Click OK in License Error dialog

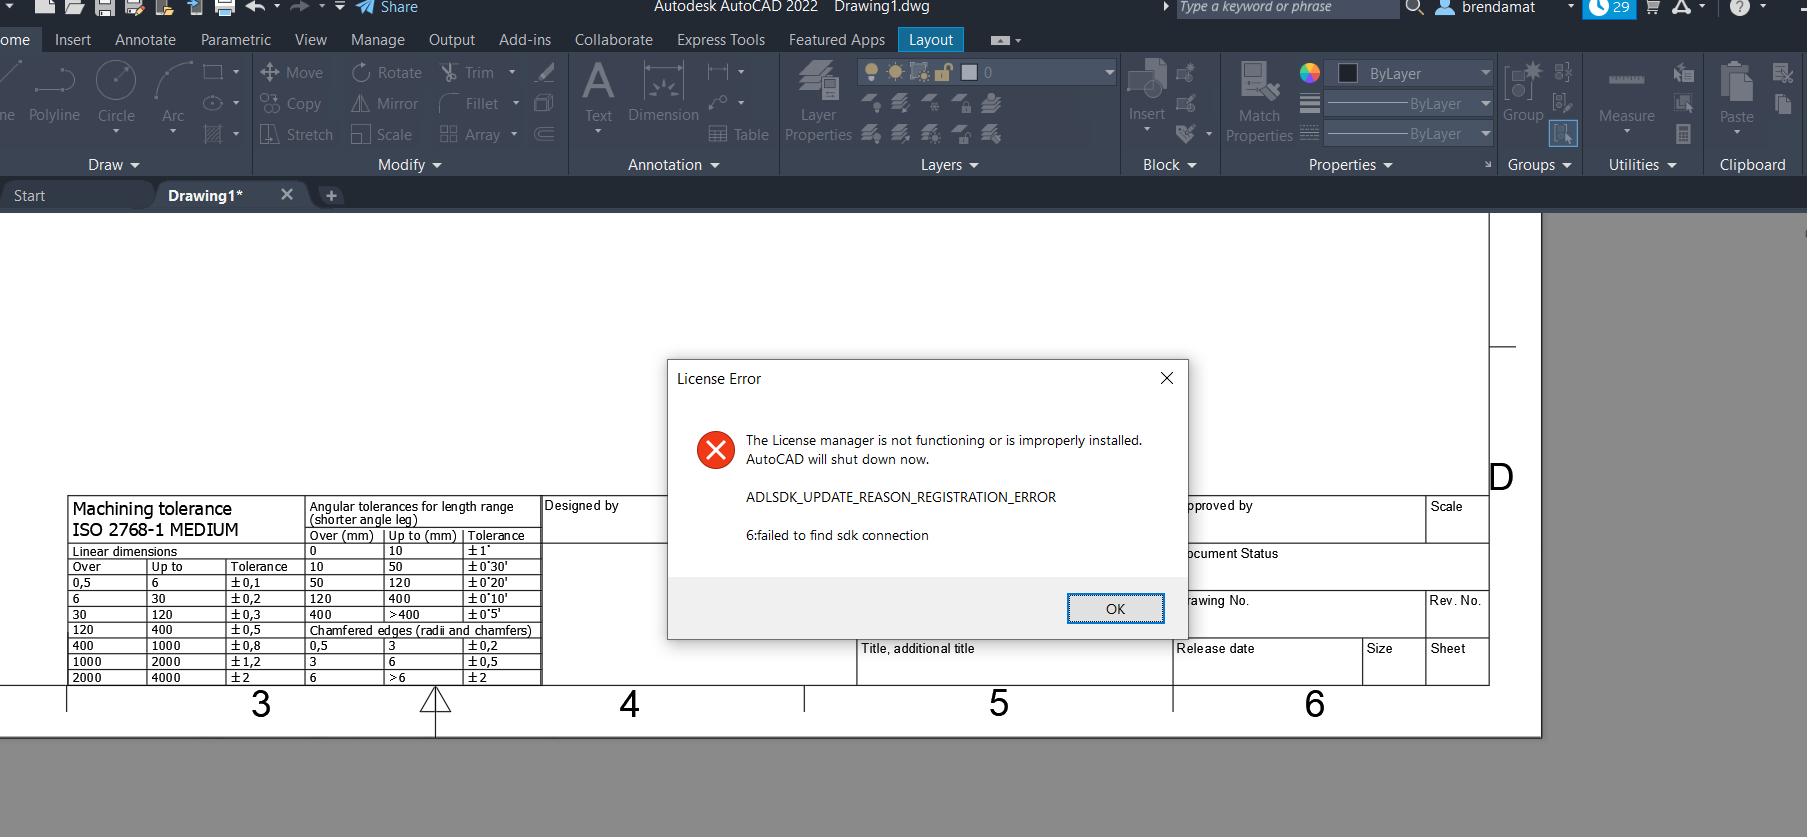tap(1115, 609)
